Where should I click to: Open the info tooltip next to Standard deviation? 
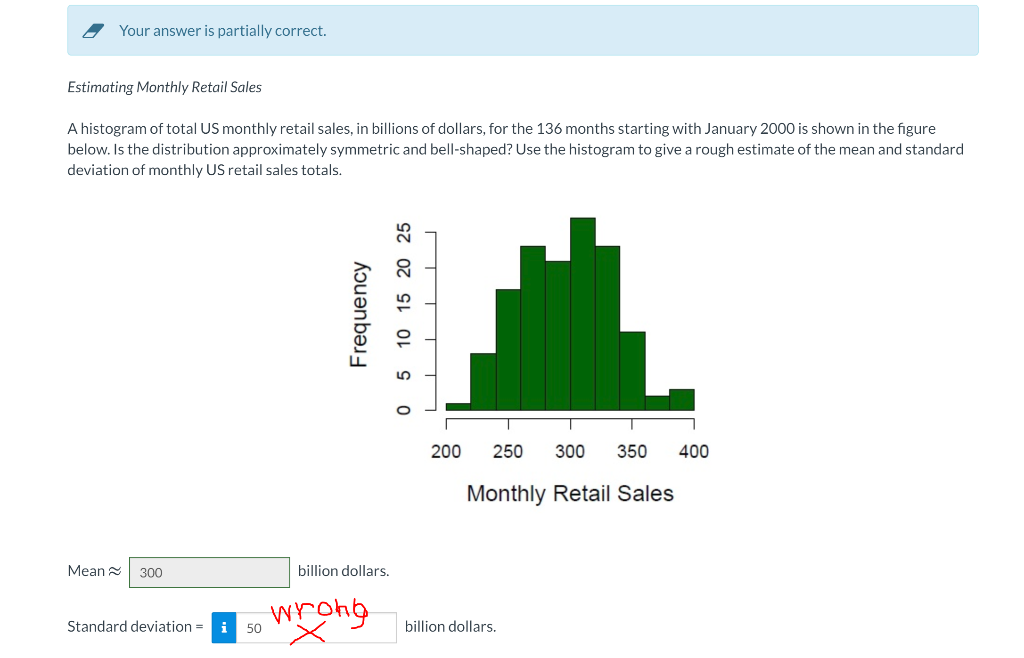(223, 627)
